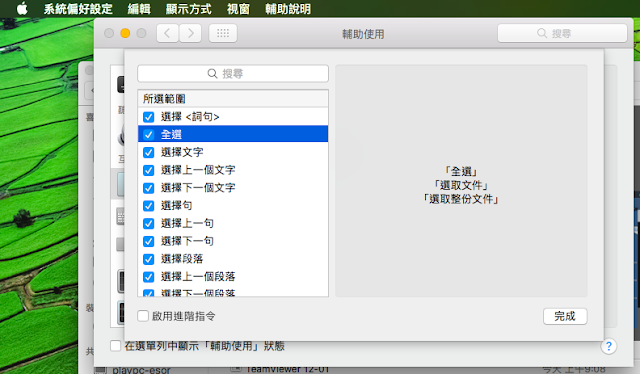The height and width of the screenshot is (374, 640).
Task: Select the 選擇段落 command row
Action: [x=233, y=259]
